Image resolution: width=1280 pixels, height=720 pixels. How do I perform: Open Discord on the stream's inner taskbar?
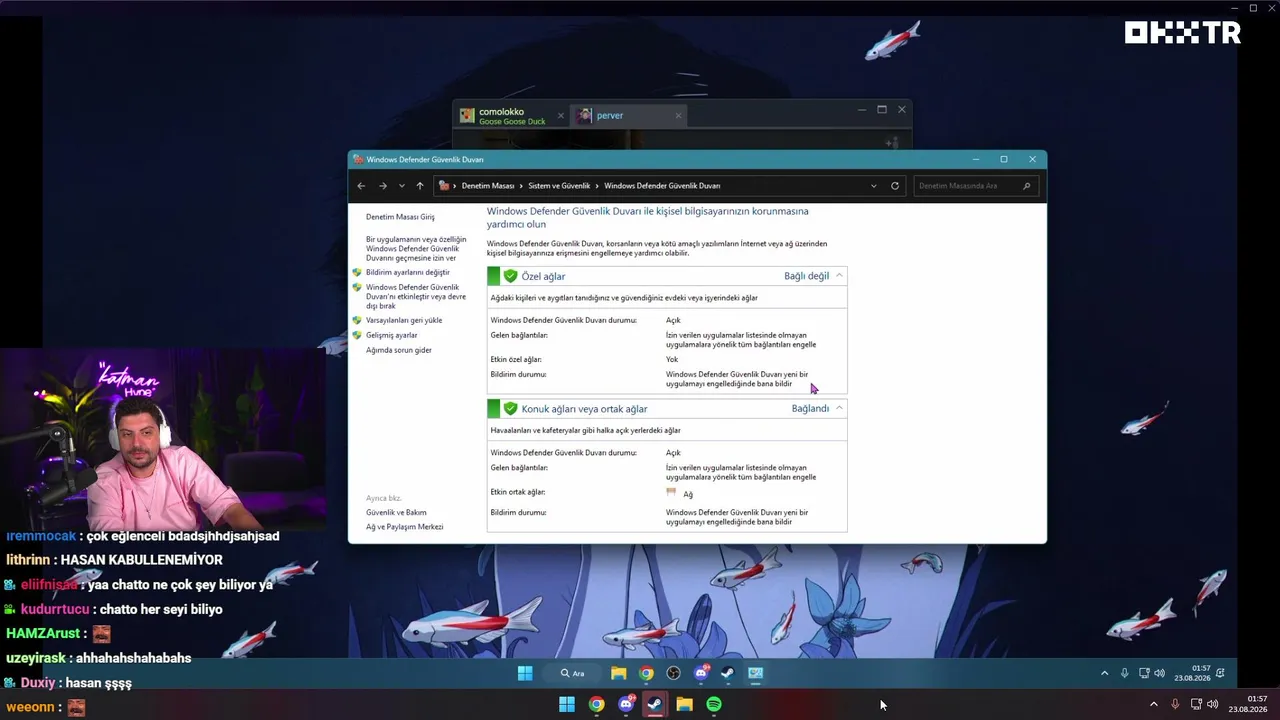point(701,673)
